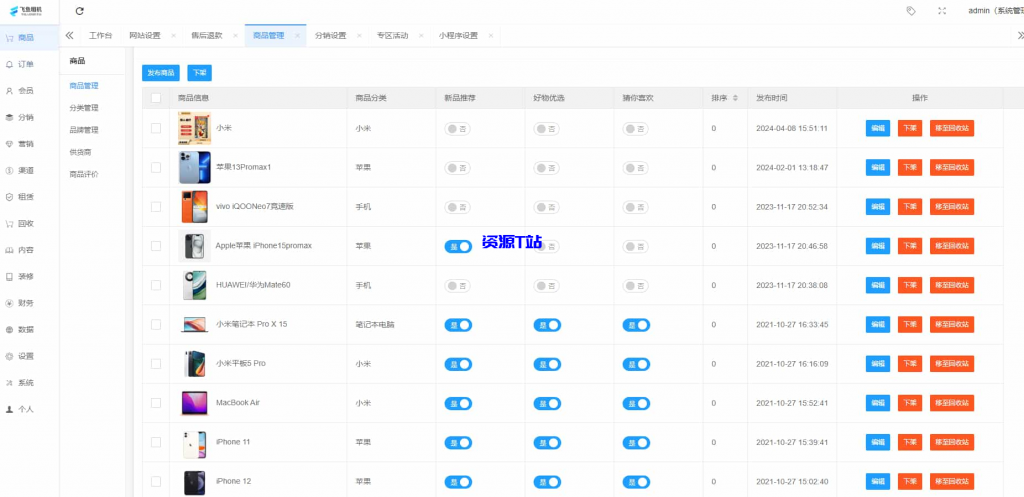Click the 飞鱼租机 logo
Screen dimensions: 1024x497
click(25, 10)
